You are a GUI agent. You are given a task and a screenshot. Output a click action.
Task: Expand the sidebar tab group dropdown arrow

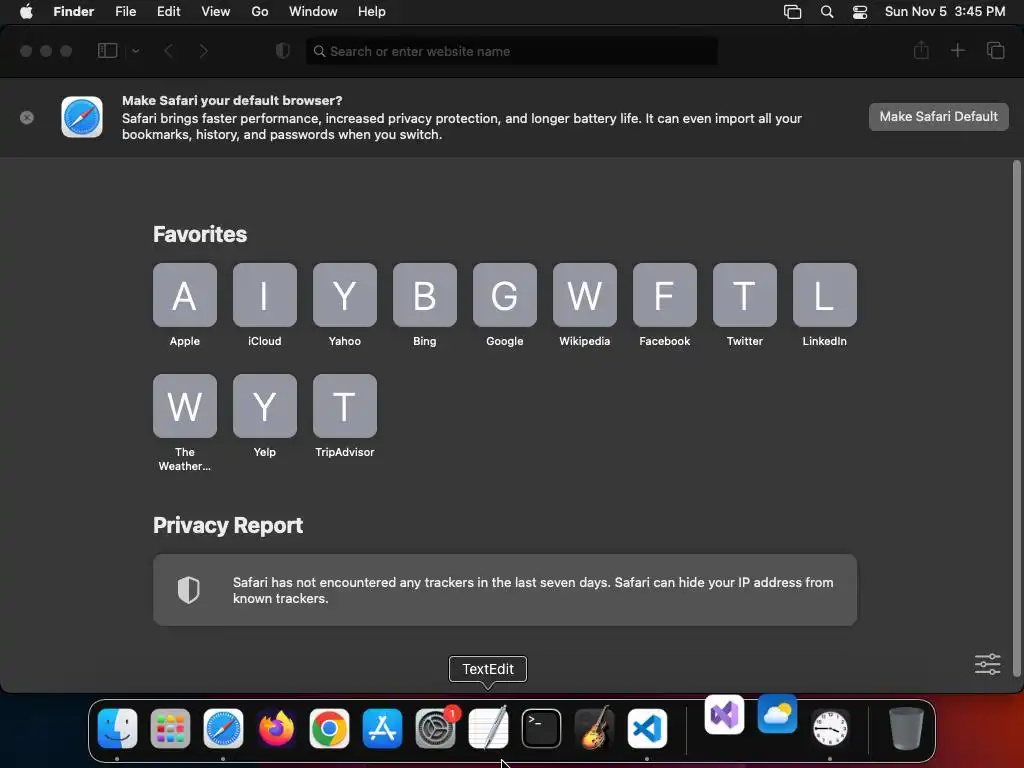tap(136, 51)
